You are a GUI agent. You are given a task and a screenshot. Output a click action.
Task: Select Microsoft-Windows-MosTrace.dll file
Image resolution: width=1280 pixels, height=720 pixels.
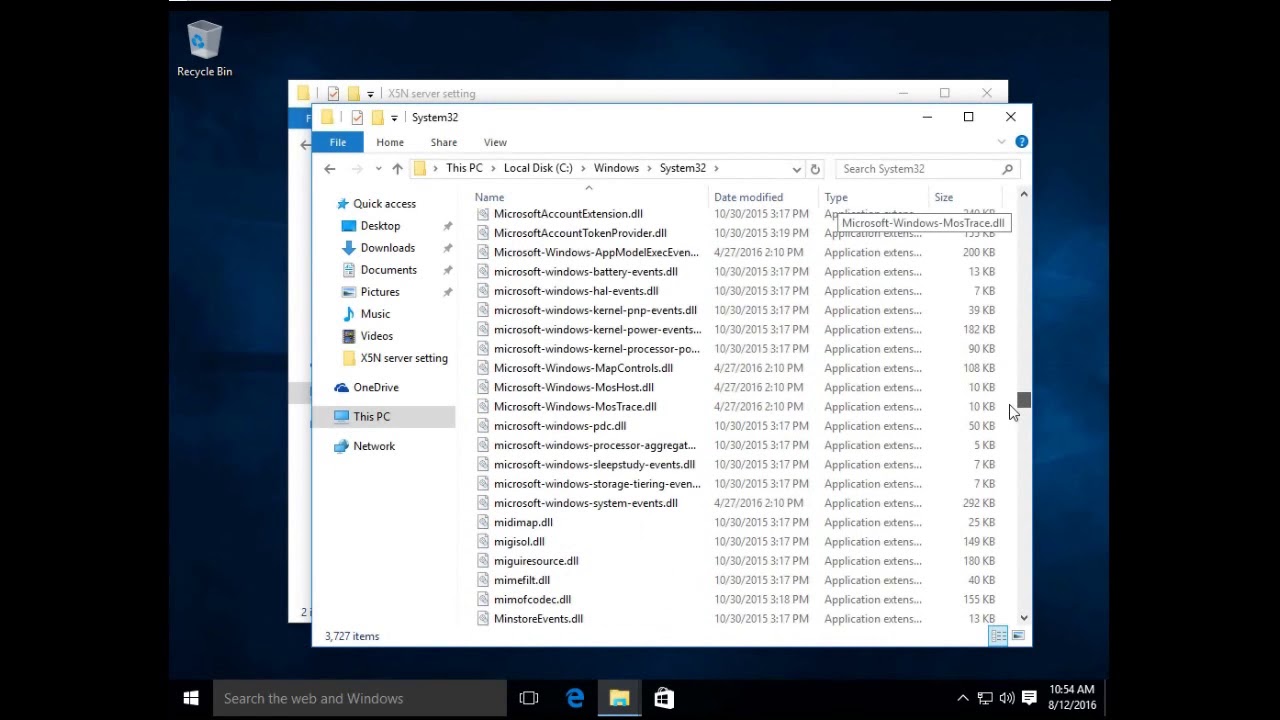[x=575, y=407]
